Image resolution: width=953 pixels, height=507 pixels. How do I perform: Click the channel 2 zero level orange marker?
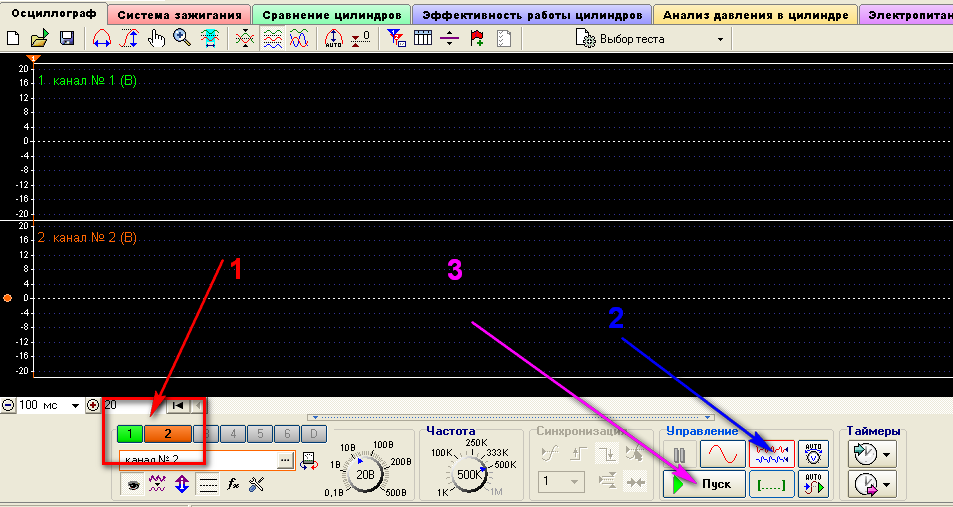point(7,298)
